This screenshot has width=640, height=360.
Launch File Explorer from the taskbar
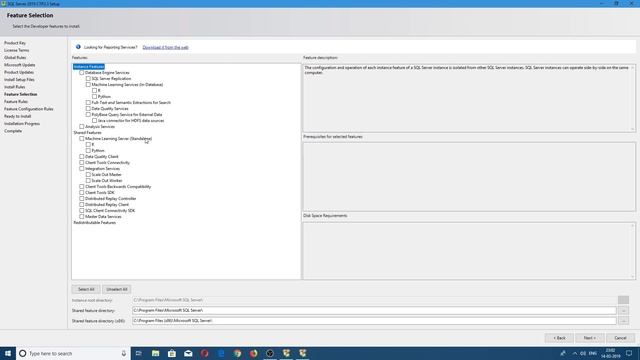(x=156, y=353)
